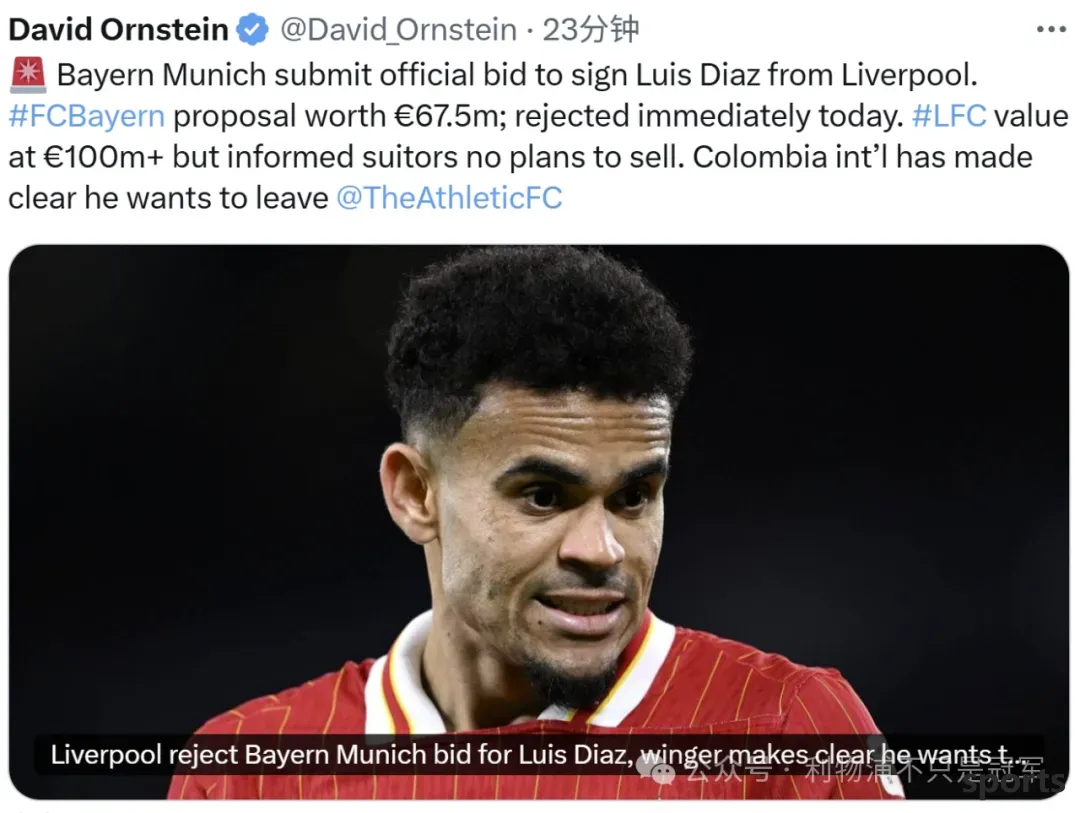Image resolution: width=1080 pixels, height=813 pixels.
Task: Open the David Ornstein profile name
Action: (x=118, y=30)
